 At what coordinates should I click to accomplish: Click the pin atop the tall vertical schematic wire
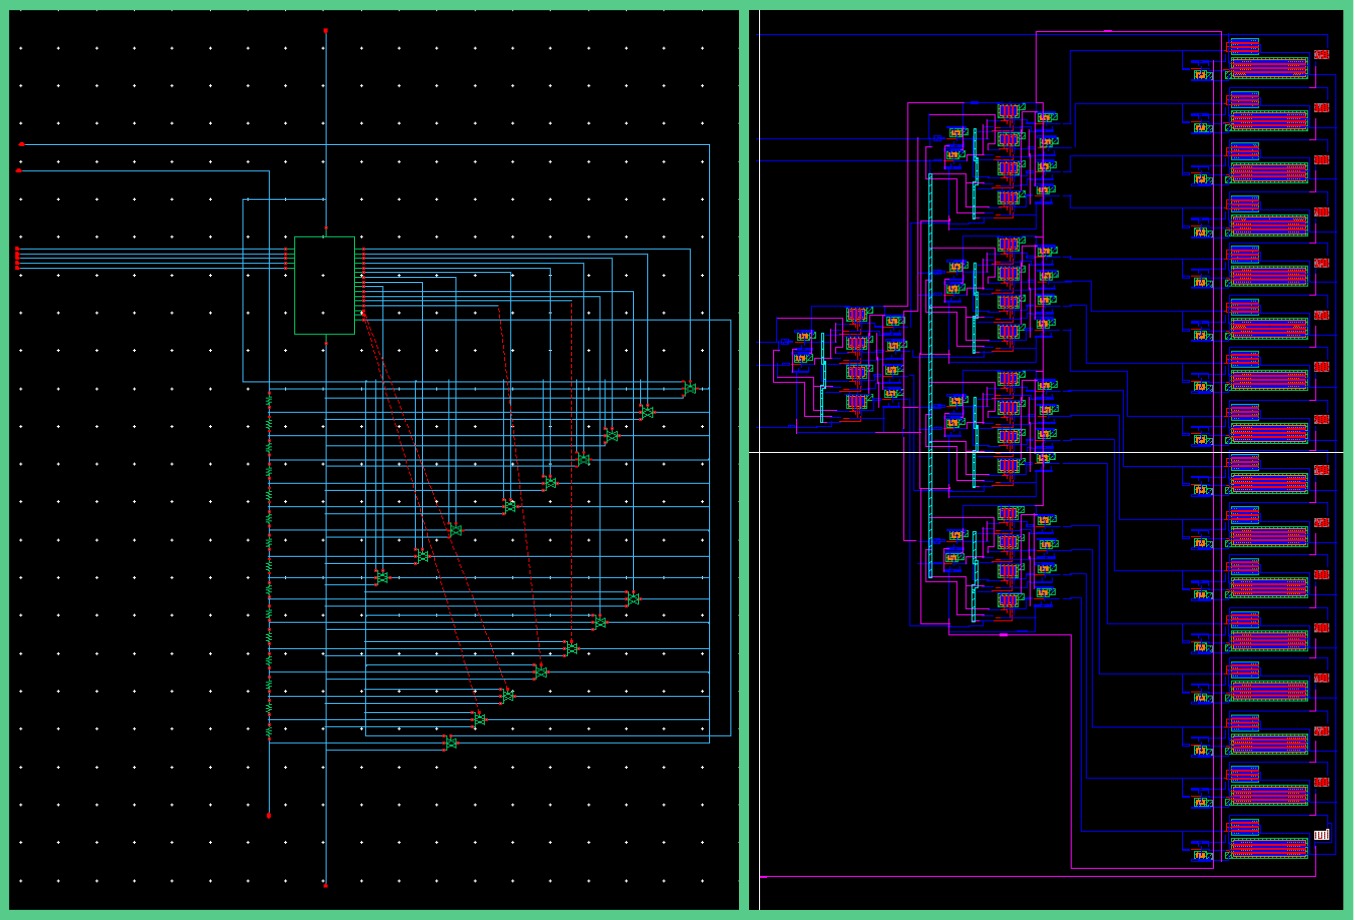pos(325,31)
